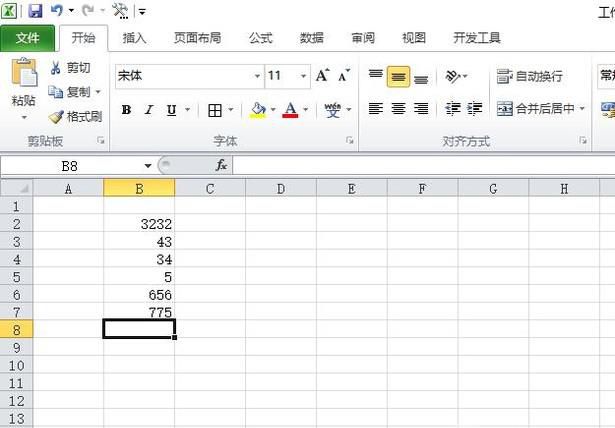Toggle Bold formatting
The height and width of the screenshot is (428, 615).
(x=126, y=110)
